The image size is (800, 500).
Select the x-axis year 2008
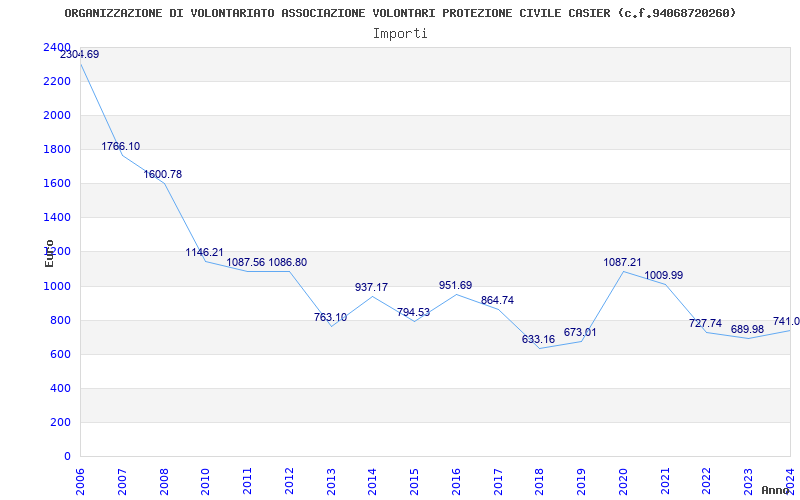164,481
